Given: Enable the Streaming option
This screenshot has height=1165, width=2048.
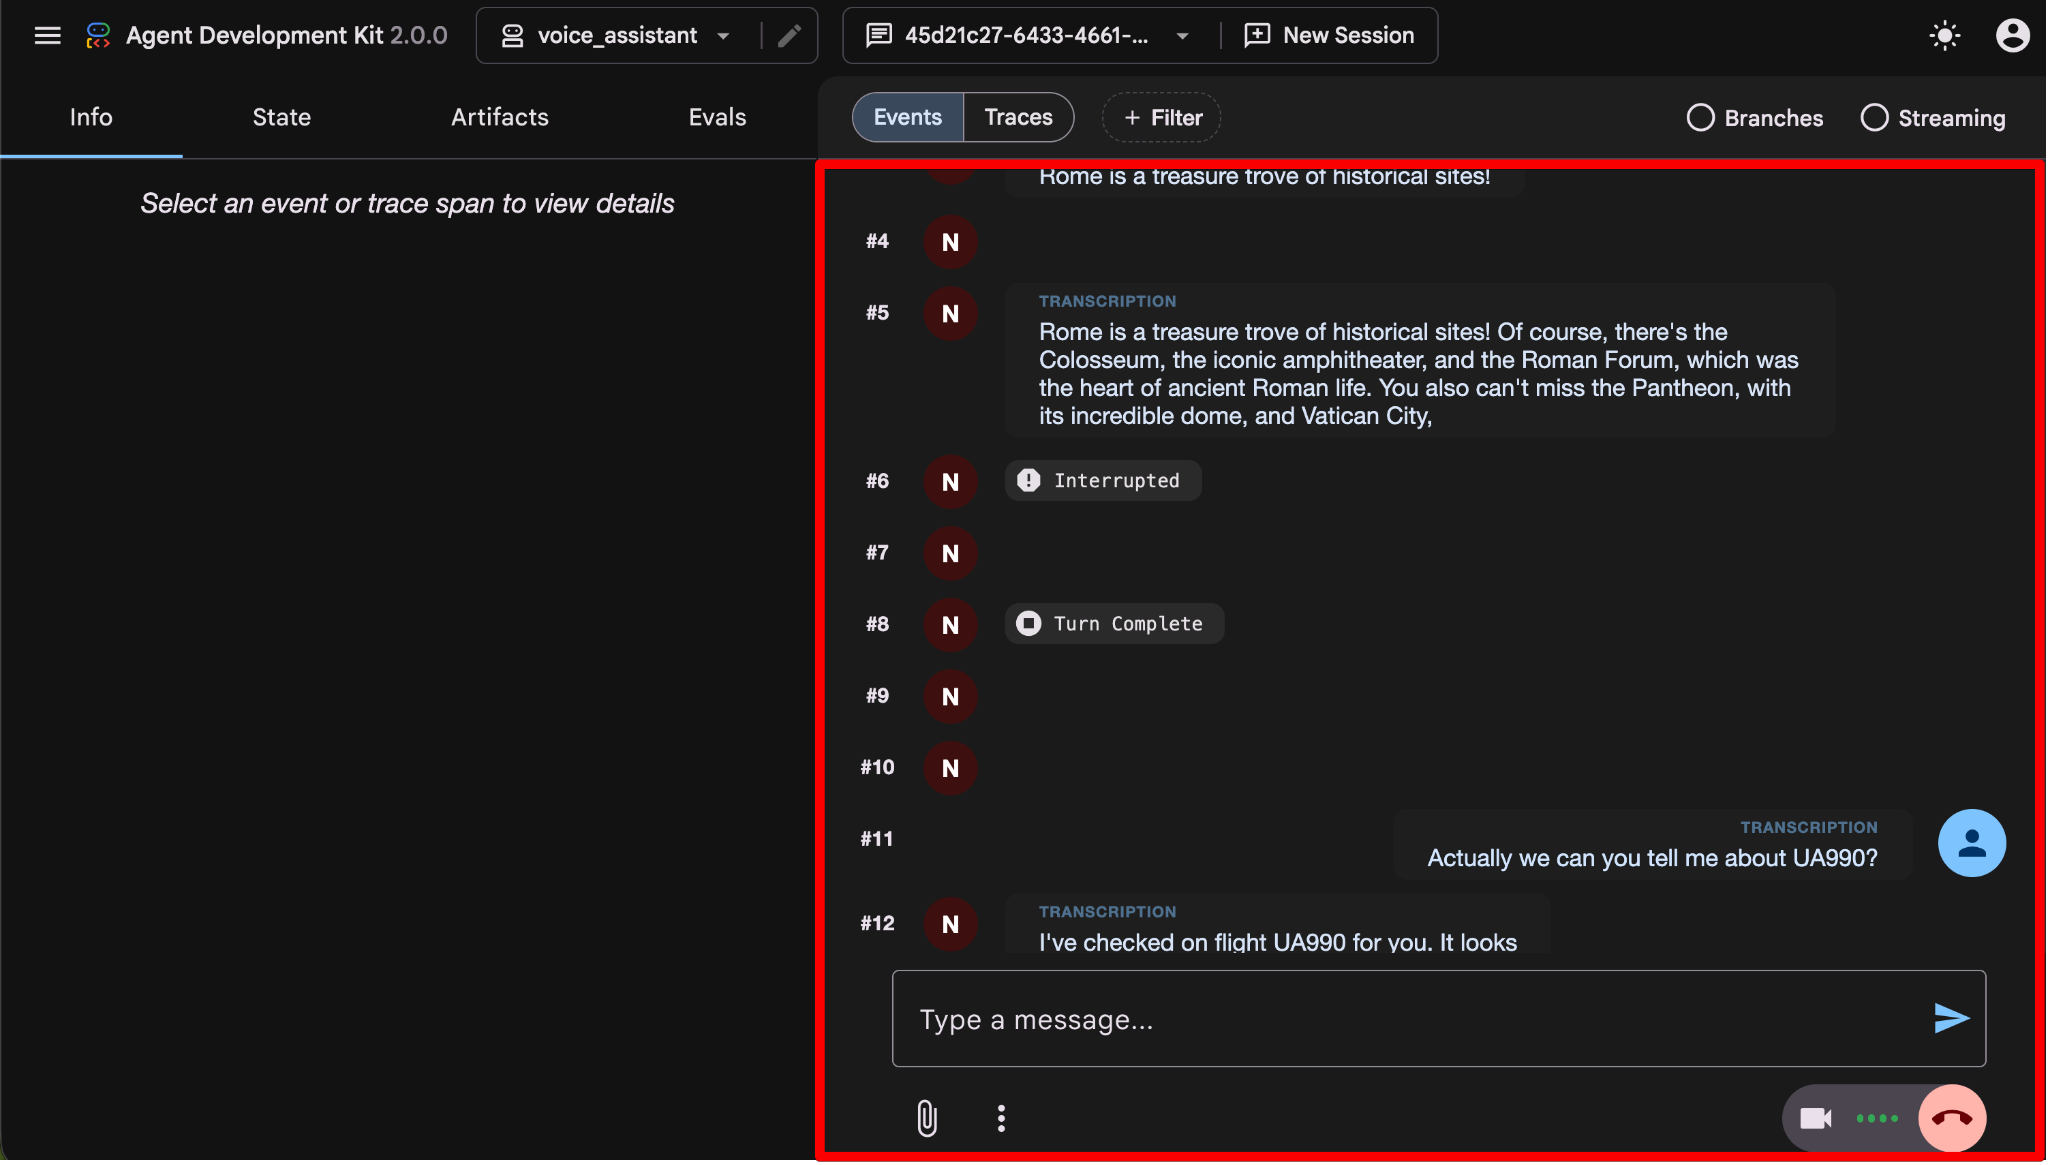Looking at the screenshot, I should 1932,118.
